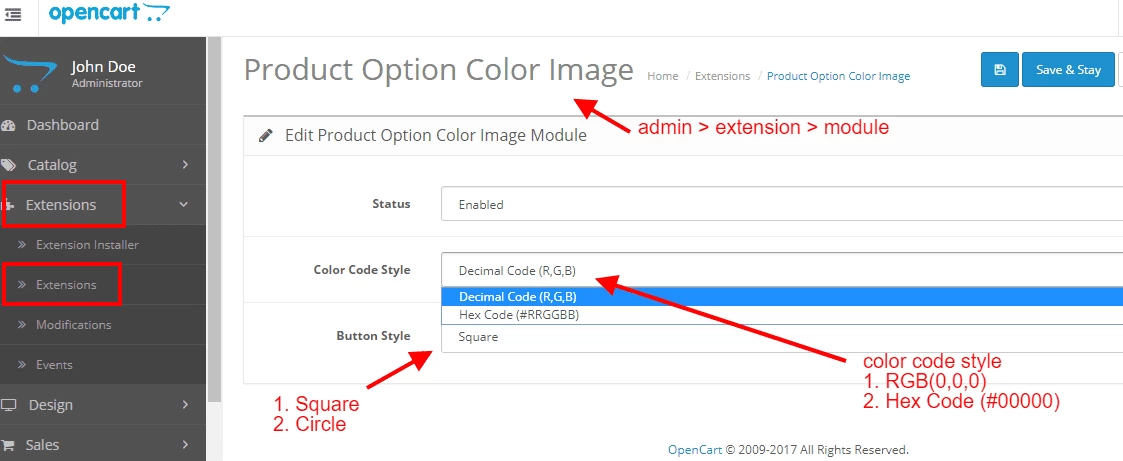
Task: Click the blue save floppy disk icon
Action: point(999,70)
